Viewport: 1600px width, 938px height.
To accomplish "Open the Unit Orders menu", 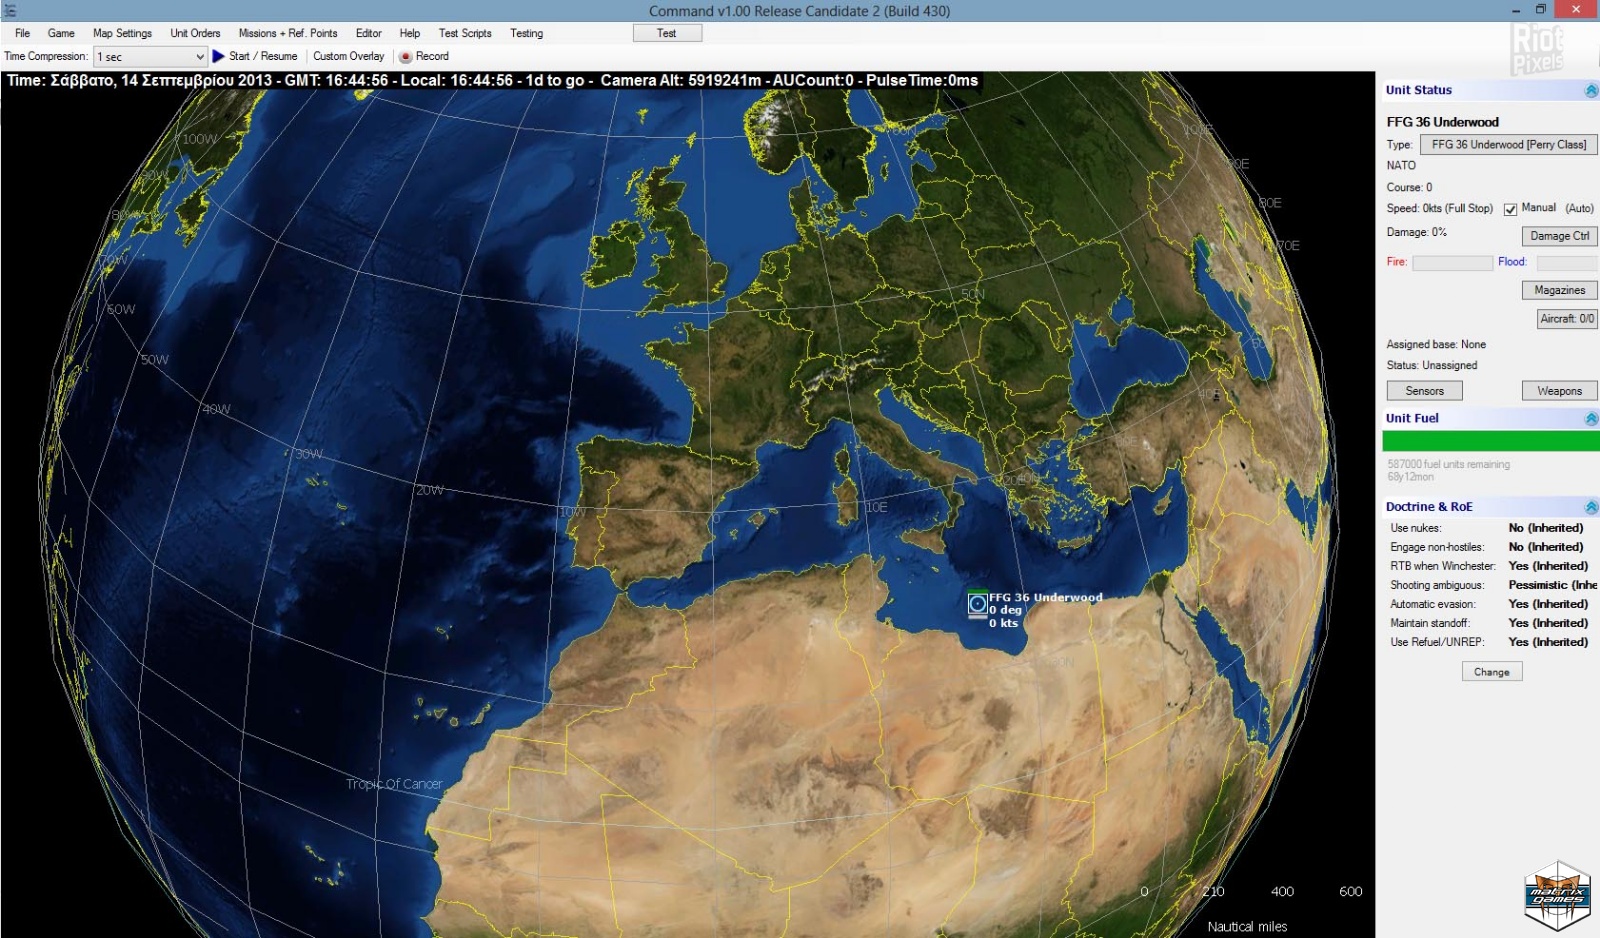I will click(x=195, y=33).
